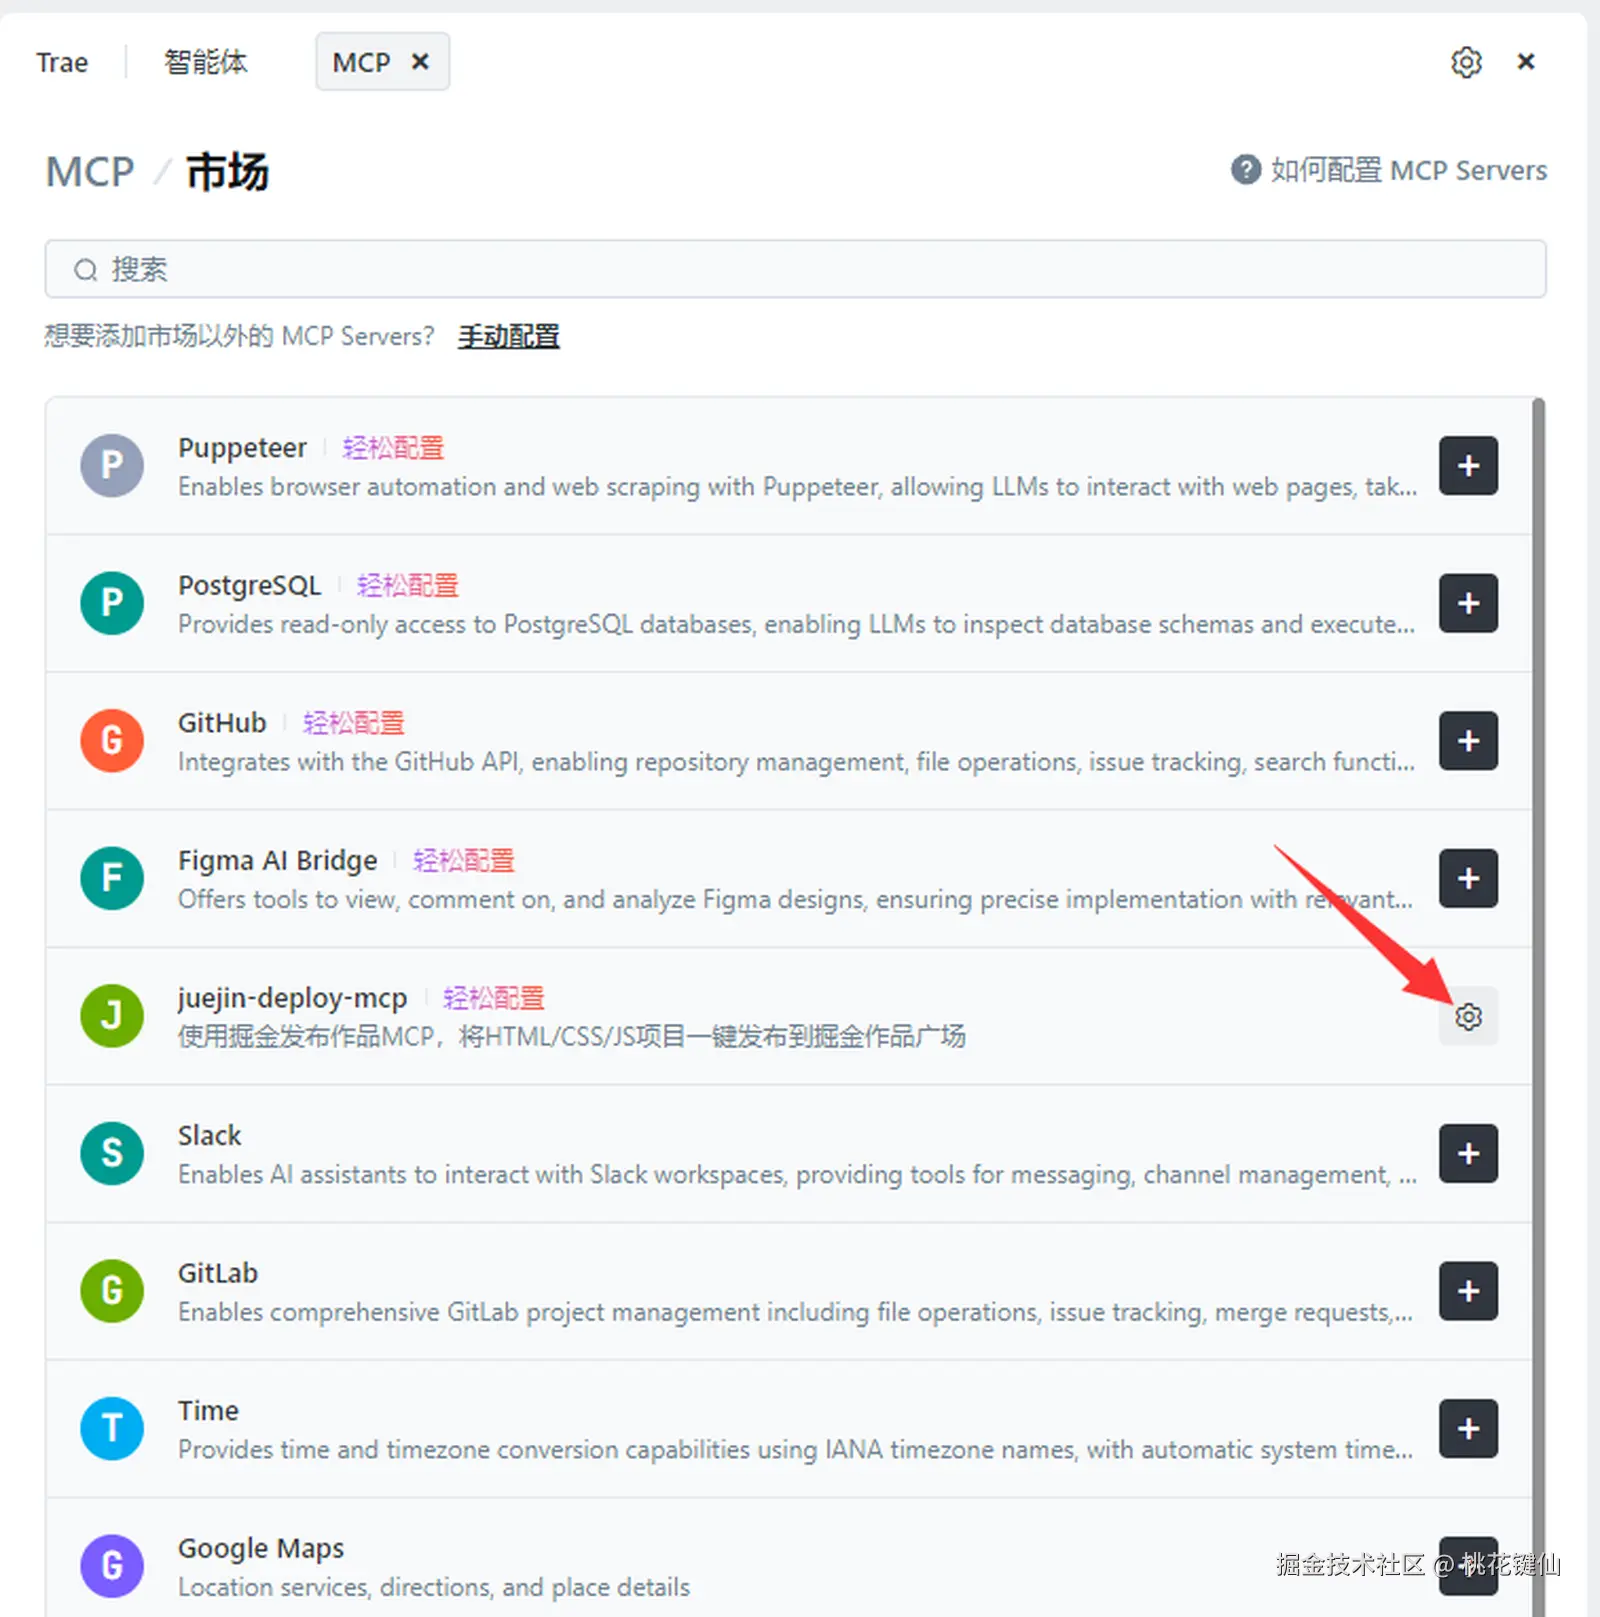Click 轻松配置 tag next to Puppeteer
Screen dimensions: 1600x1617
tap(393, 448)
